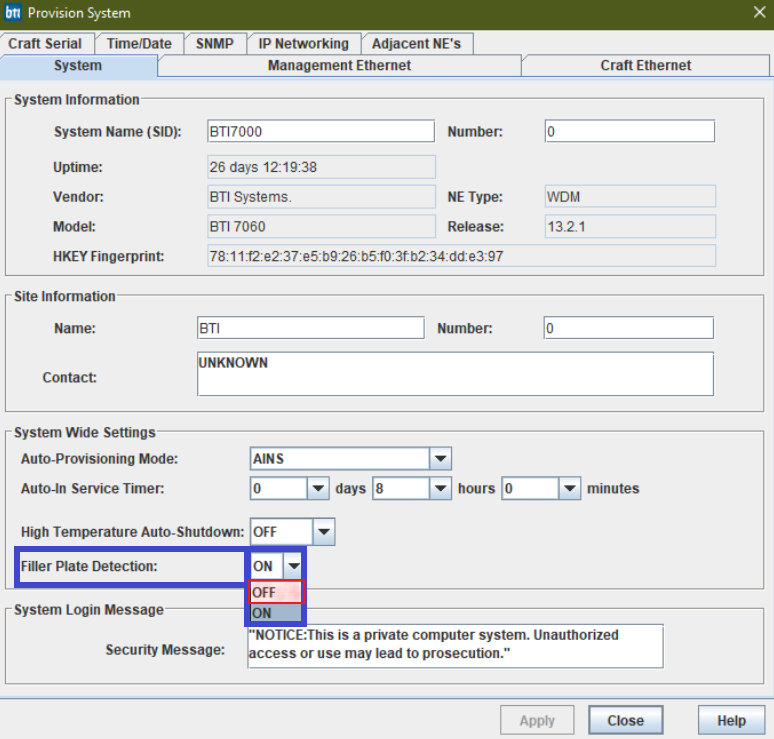Expand the Auto-In Service hours dropdown
774x739 pixels.
click(x=440, y=489)
